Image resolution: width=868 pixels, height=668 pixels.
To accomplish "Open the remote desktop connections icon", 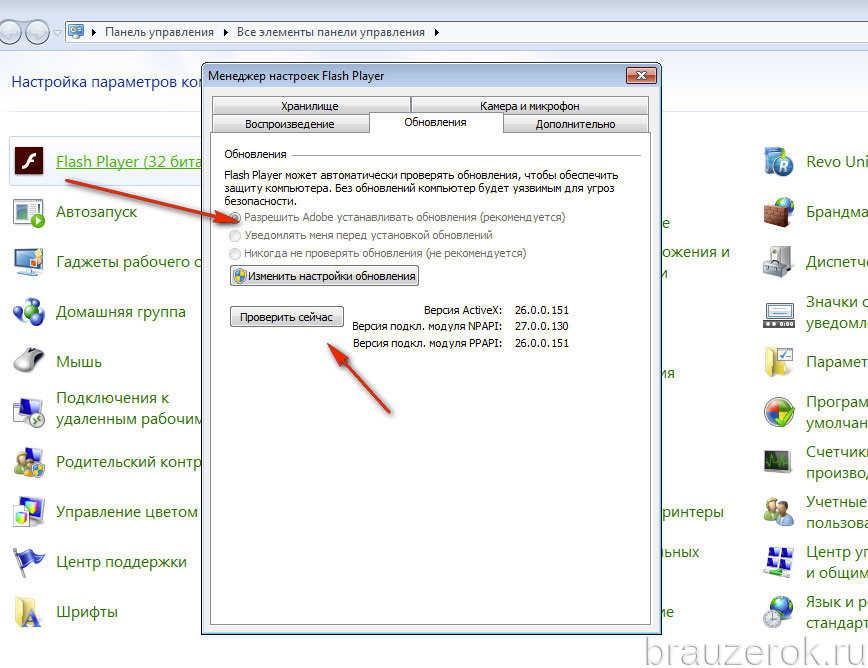I will click(29, 412).
